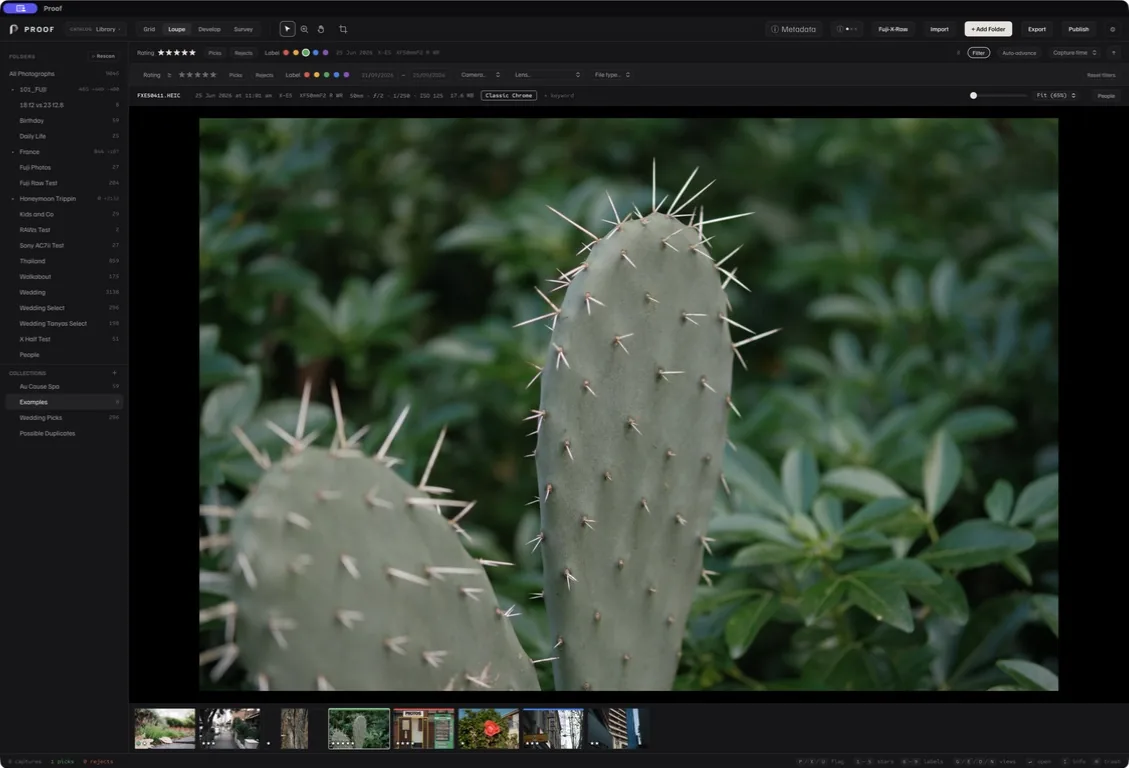Click the Add Folder button

(x=988, y=30)
